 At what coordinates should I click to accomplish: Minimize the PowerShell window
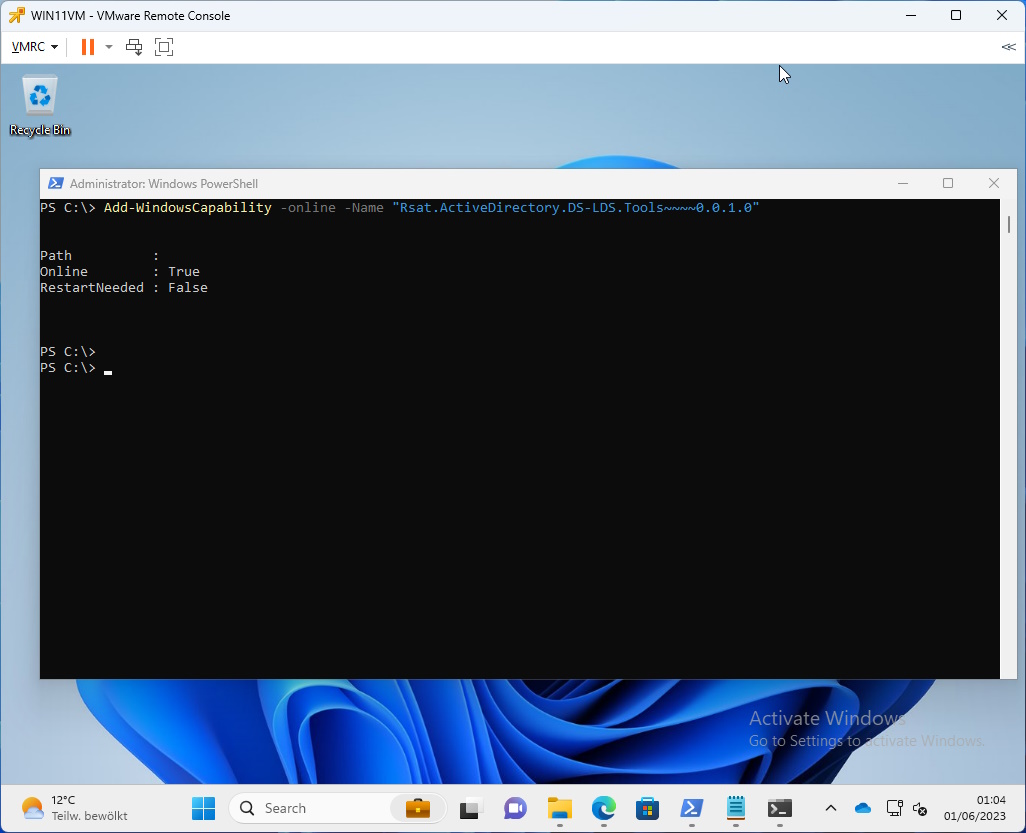coord(903,184)
